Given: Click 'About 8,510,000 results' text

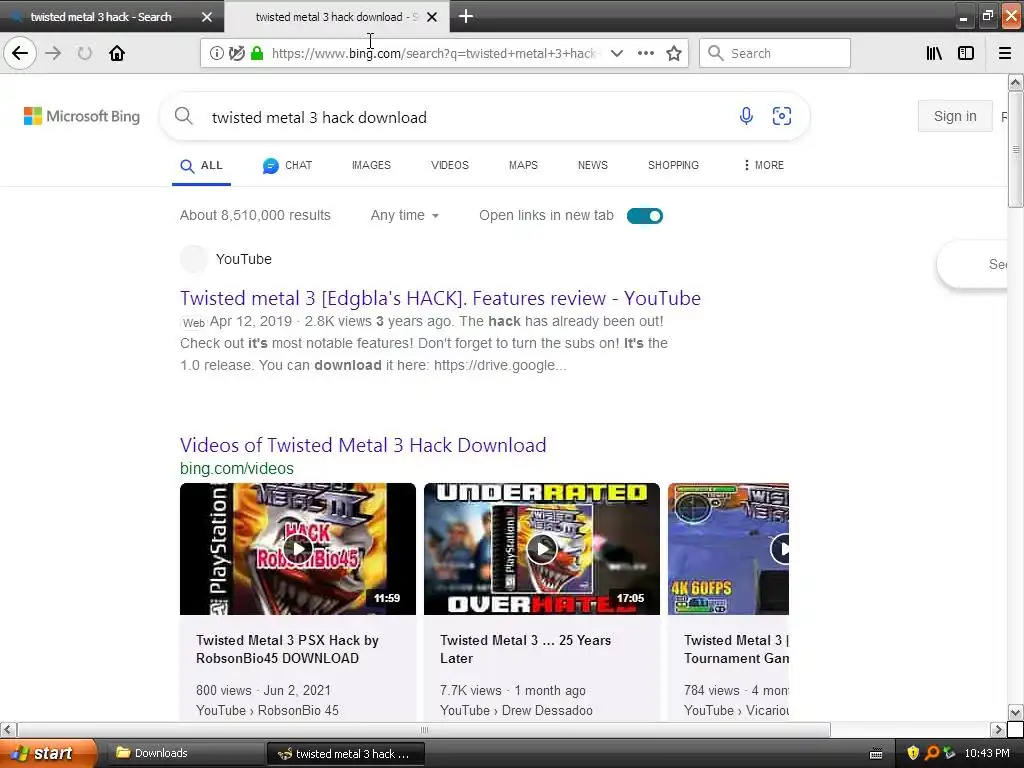Looking at the screenshot, I should (255, 216).
